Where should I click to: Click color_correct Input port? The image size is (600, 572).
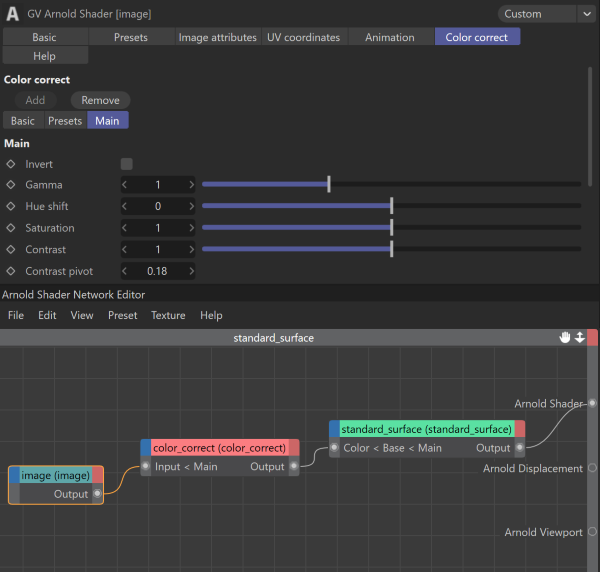(145, 466)
